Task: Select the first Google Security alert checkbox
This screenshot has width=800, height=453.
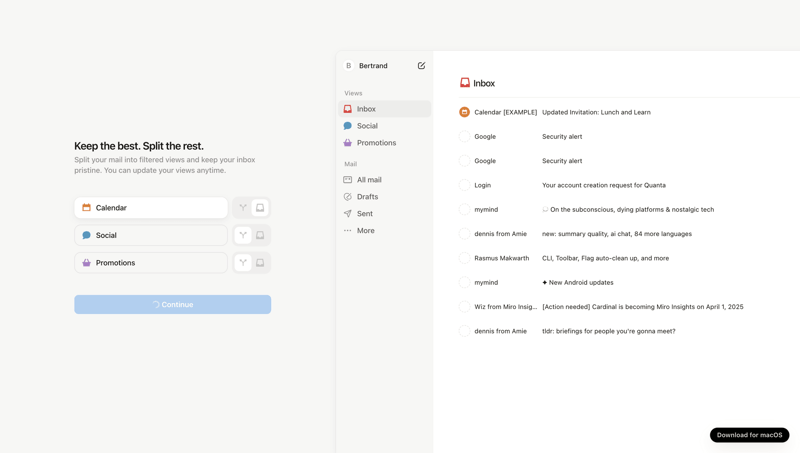Action: tap(464, 136)
